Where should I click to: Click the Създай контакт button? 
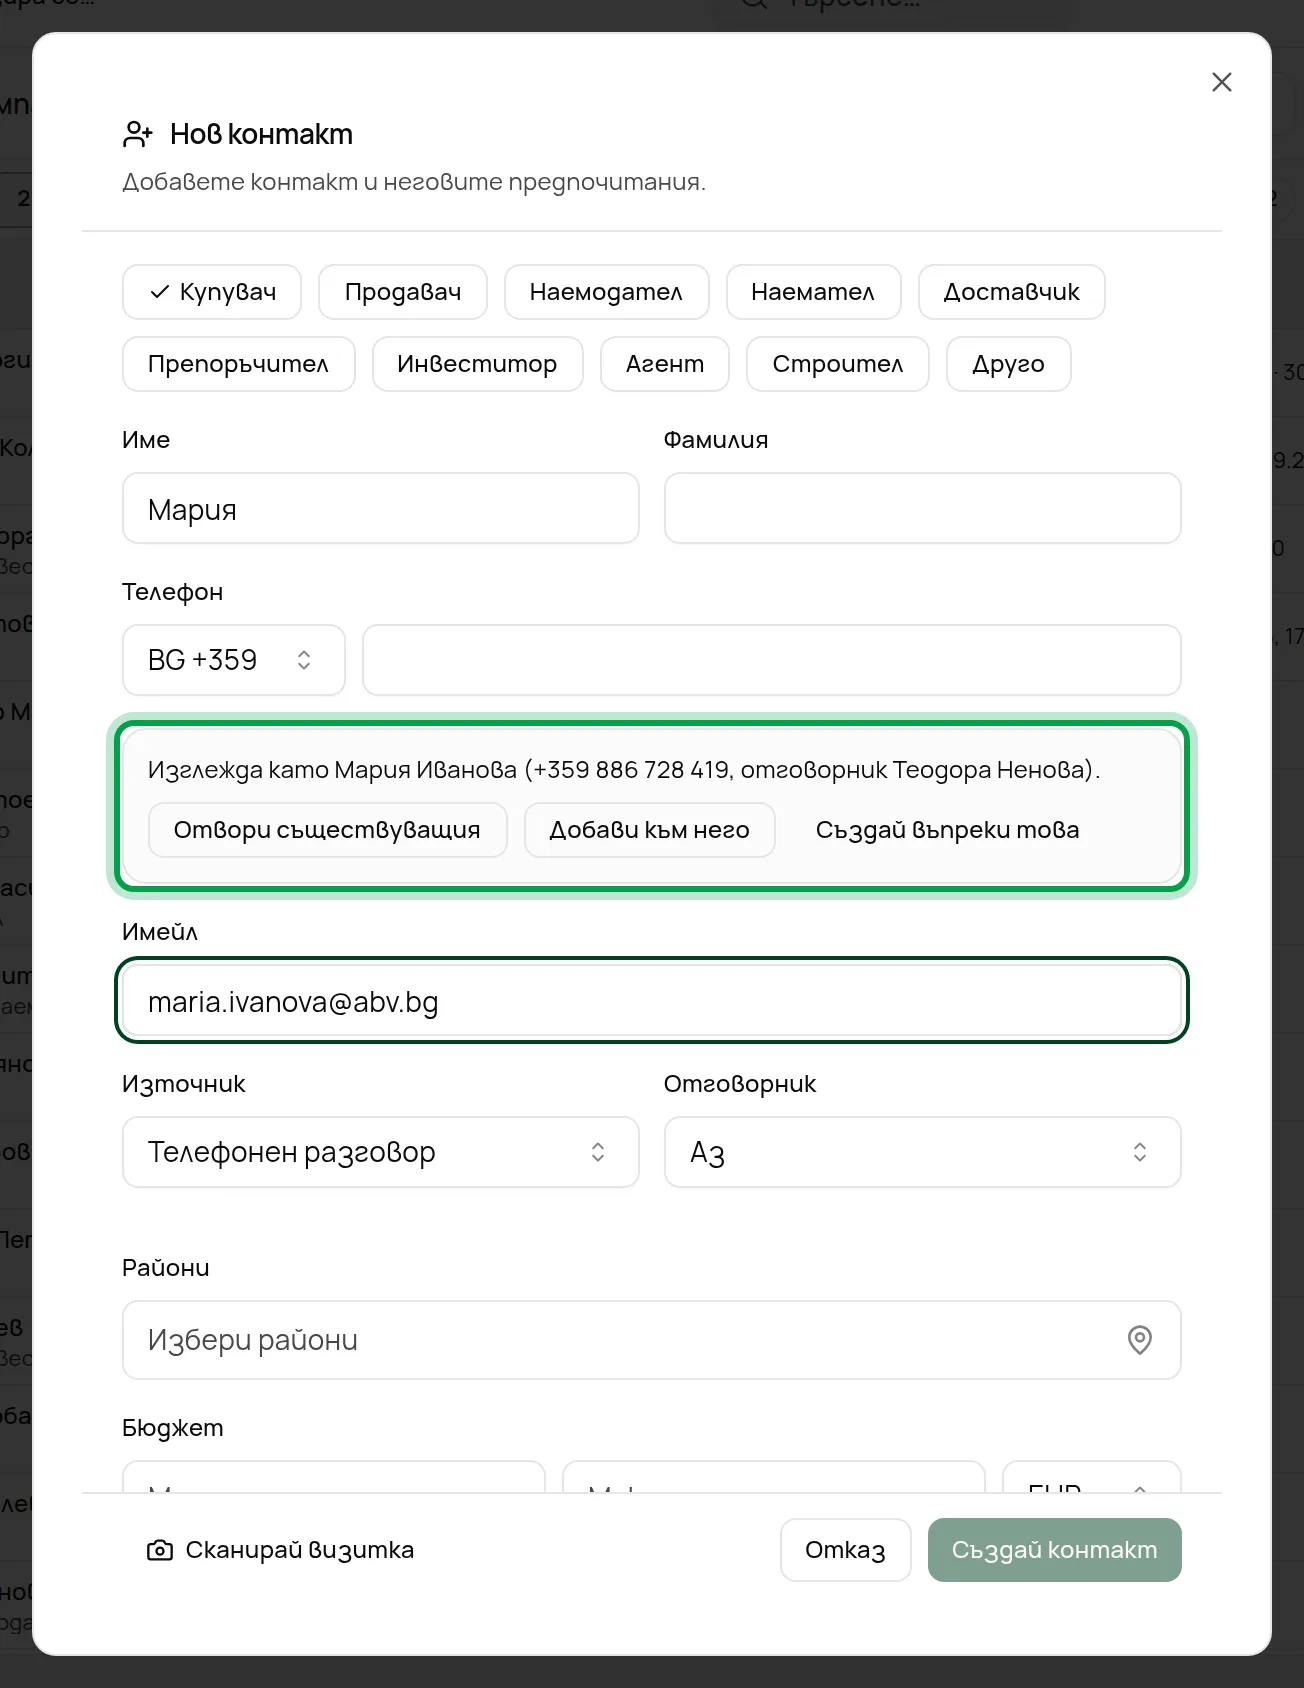(x=1054, y=1550)
